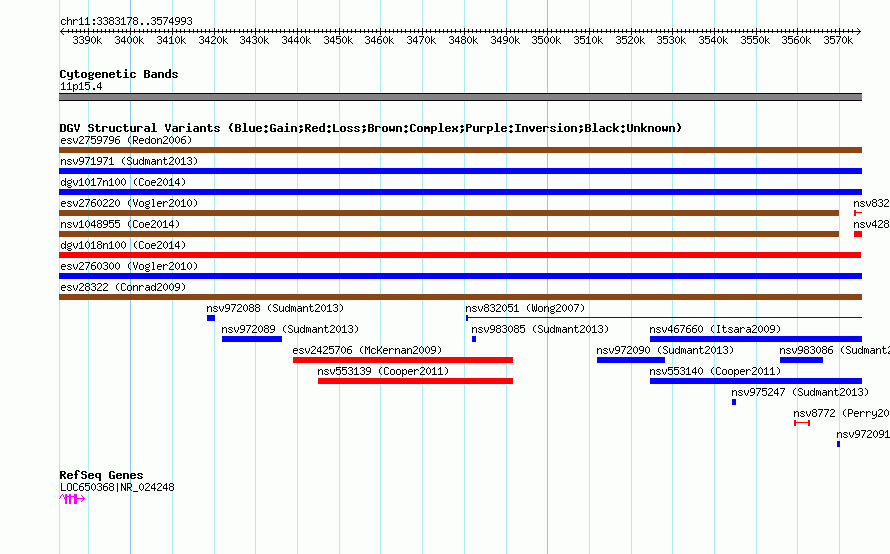Click the nsv832051 (Wong2007) label
The image size is (890, 554).
click(525, 308)
